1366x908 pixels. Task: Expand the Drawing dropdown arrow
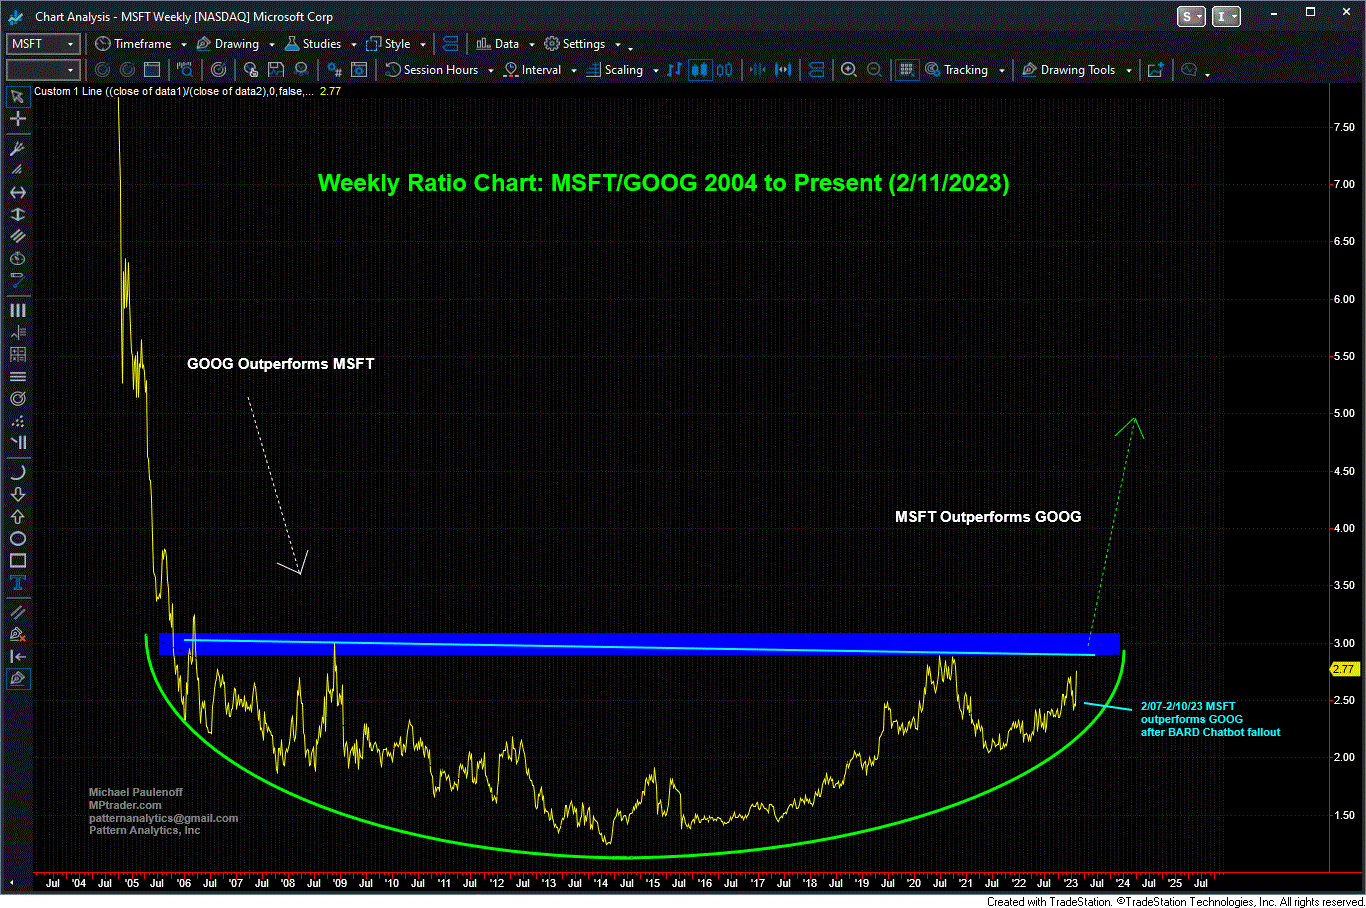tap(272, 45)
